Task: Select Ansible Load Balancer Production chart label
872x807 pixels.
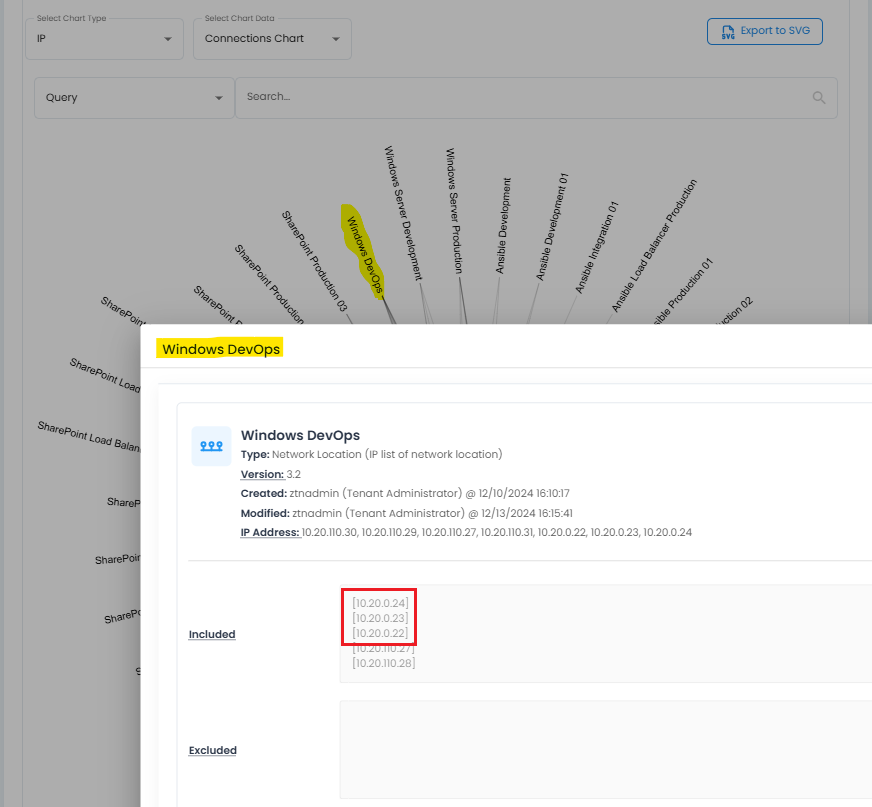Action: click(654, 246)
